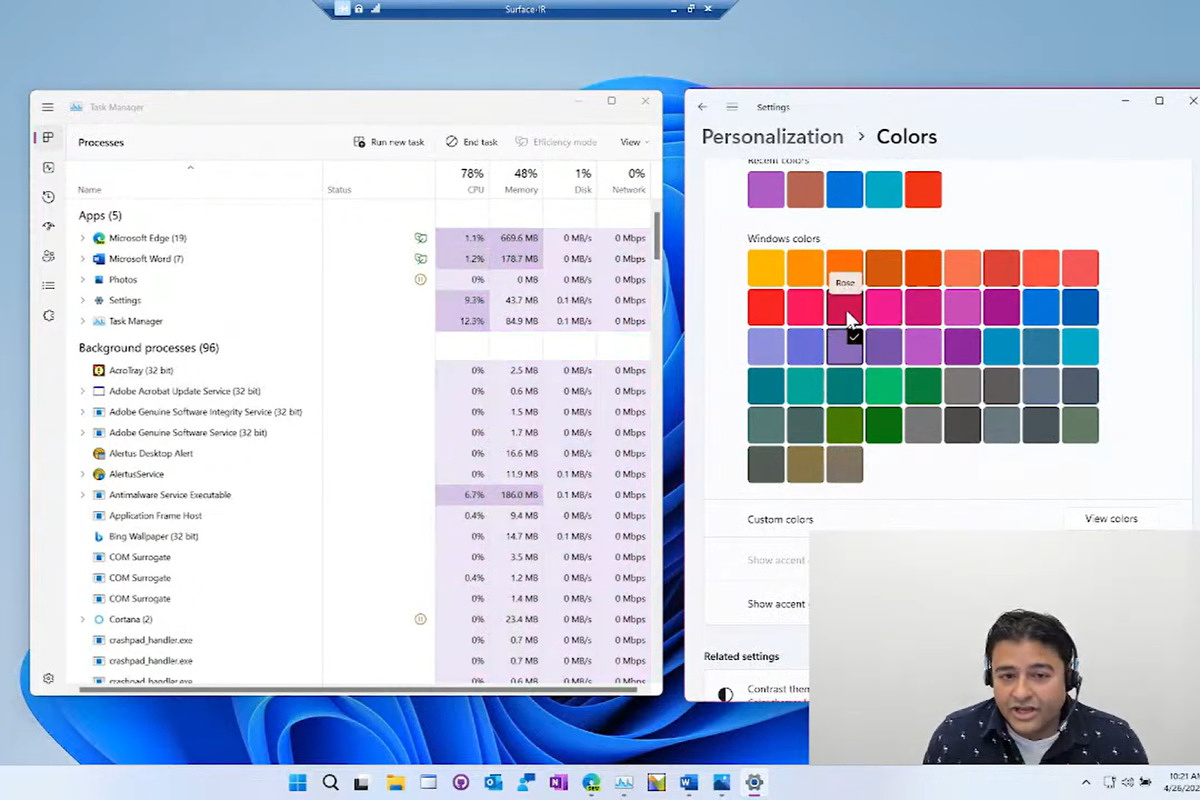Choose the brown swatch in Recent colors
This screenshot has height=800, width=1200.
pyautogui.click(x=805, y=190)
